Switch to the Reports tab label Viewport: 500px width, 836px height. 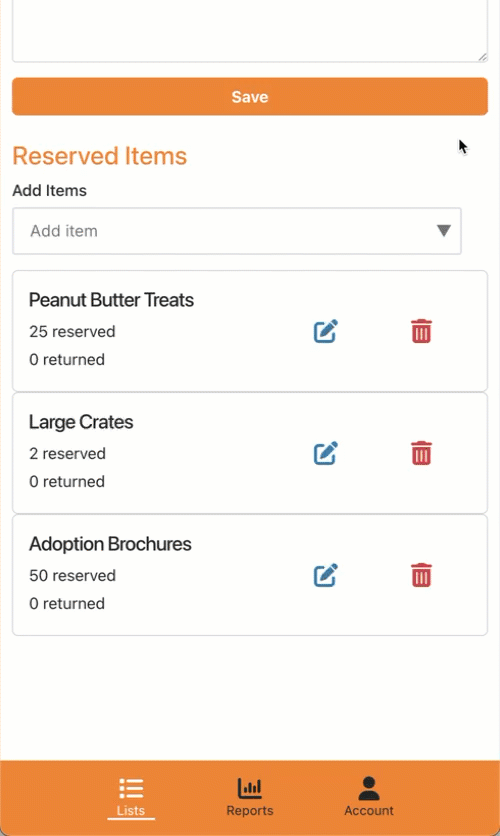pyautogui.click(x=249, y=810)
